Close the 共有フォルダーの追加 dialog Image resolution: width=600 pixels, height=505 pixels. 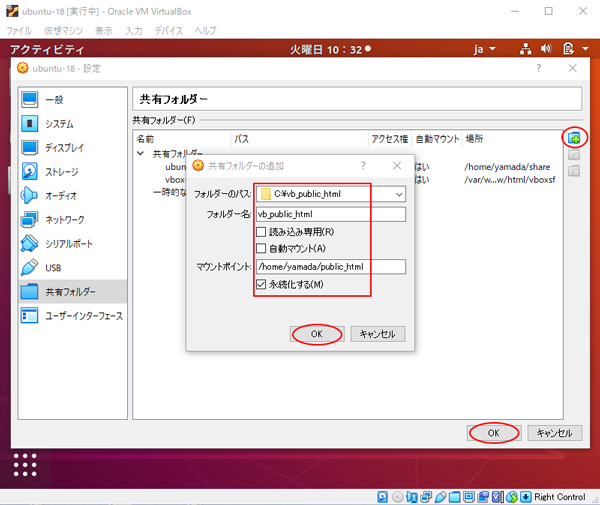(397, 166)
